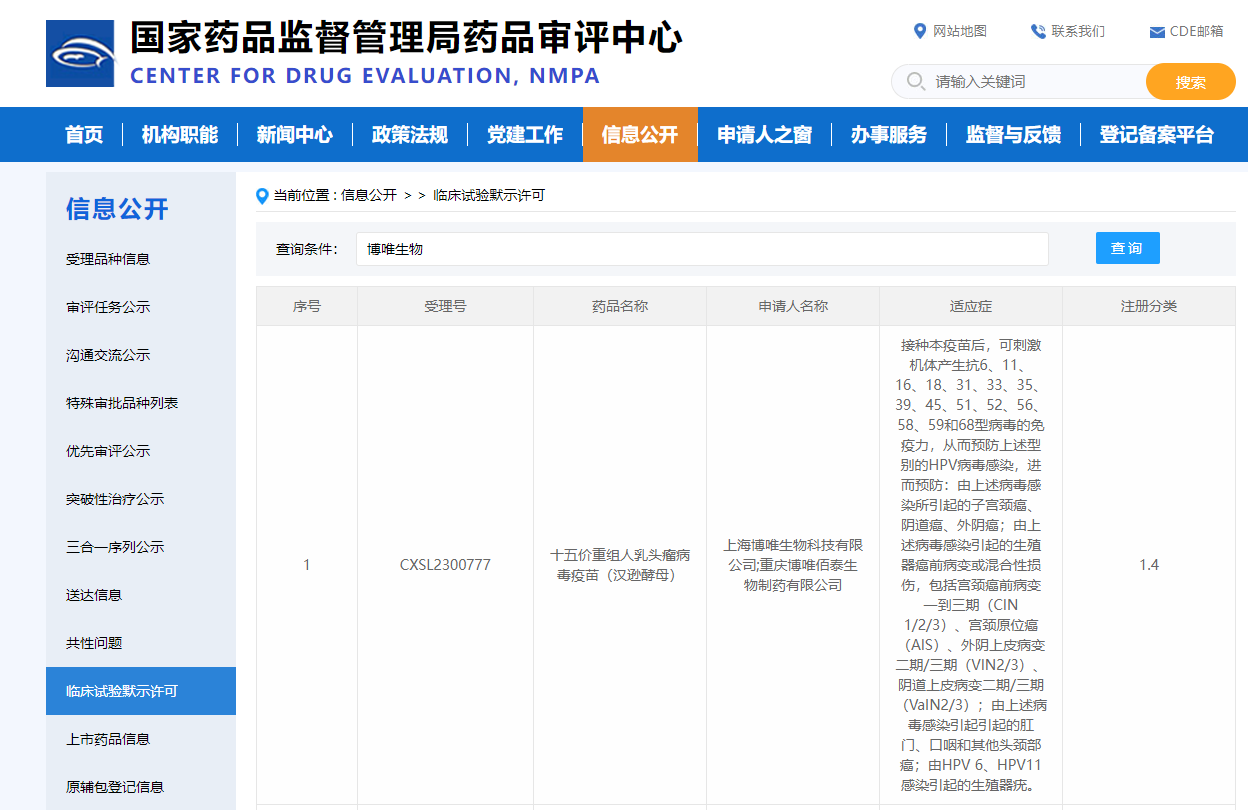Select 优先审评公示 in the sidebar

click(108, 451)
